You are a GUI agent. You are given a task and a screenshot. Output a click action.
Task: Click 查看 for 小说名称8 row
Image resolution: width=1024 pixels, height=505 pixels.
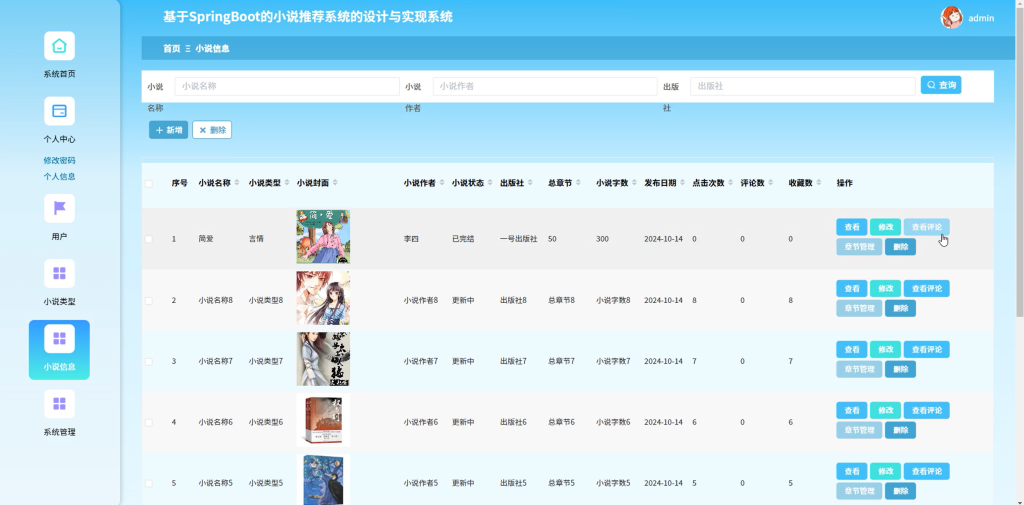point(852,289)
